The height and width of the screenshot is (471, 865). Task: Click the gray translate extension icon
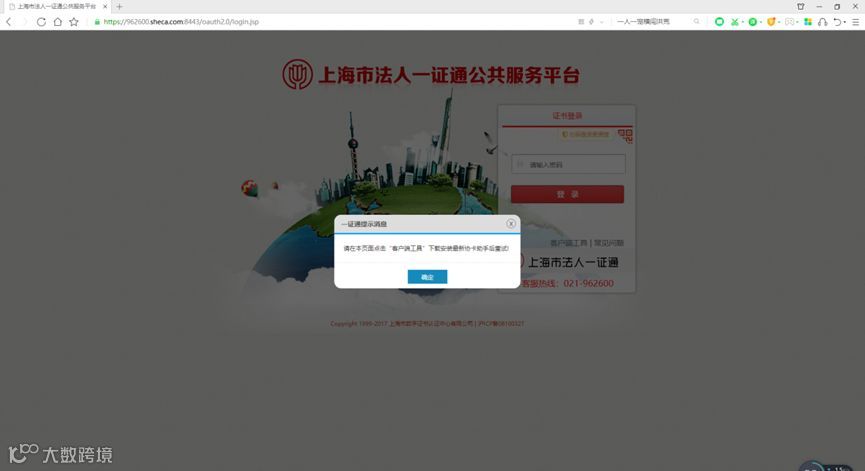click(789, 22)
